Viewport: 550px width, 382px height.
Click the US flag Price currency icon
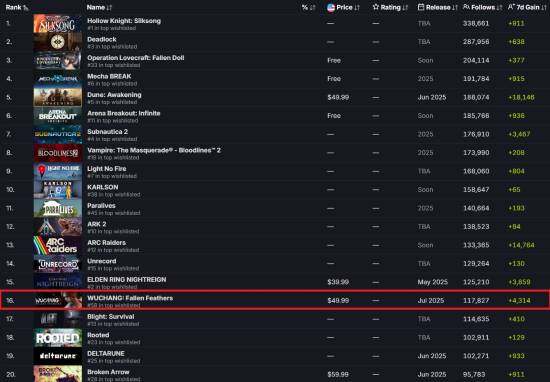point(330,7)
